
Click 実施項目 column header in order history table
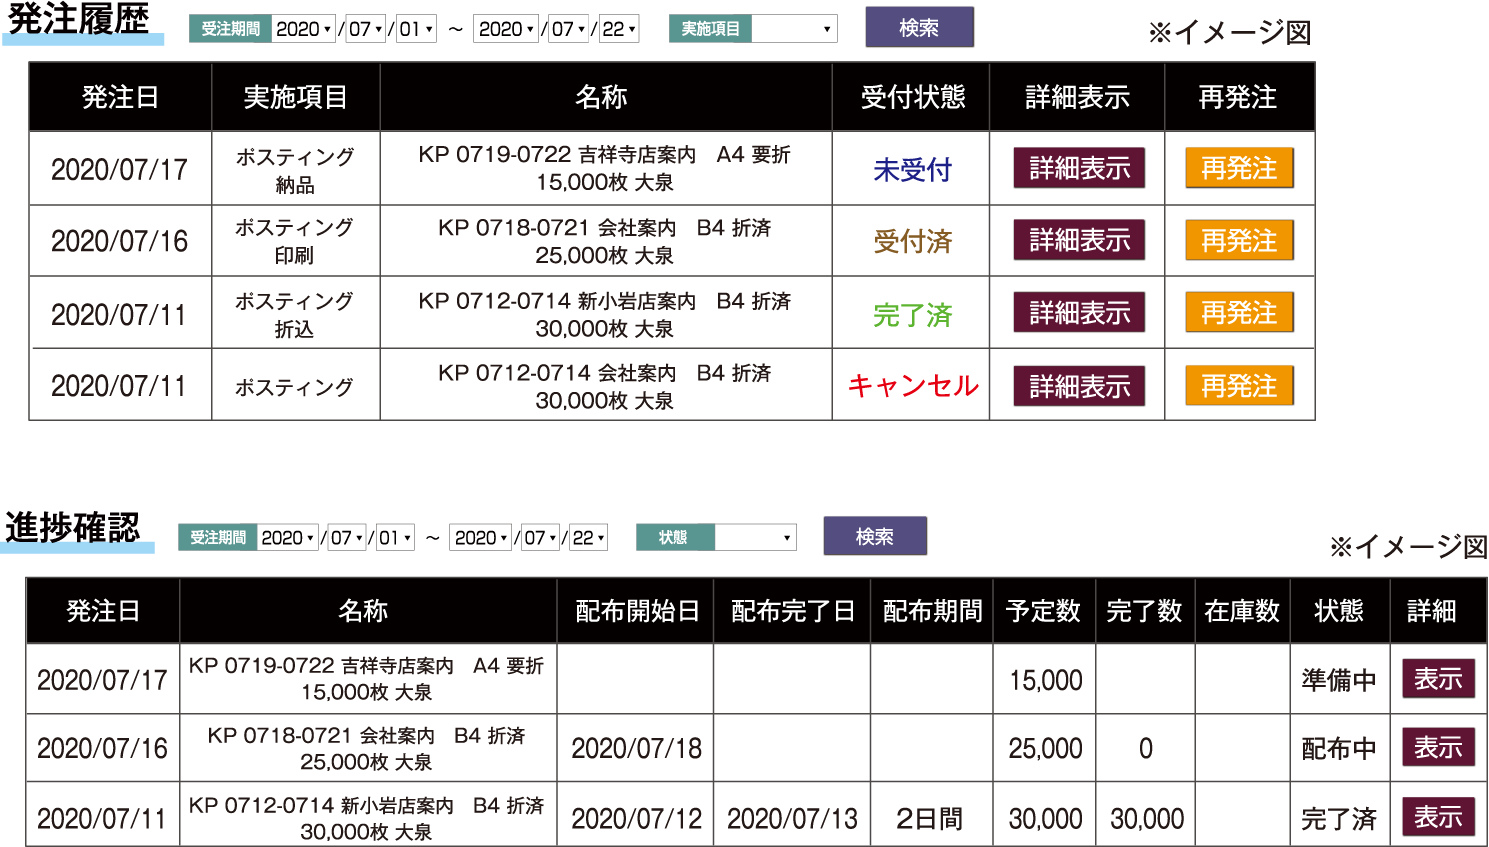click(295, 97)
